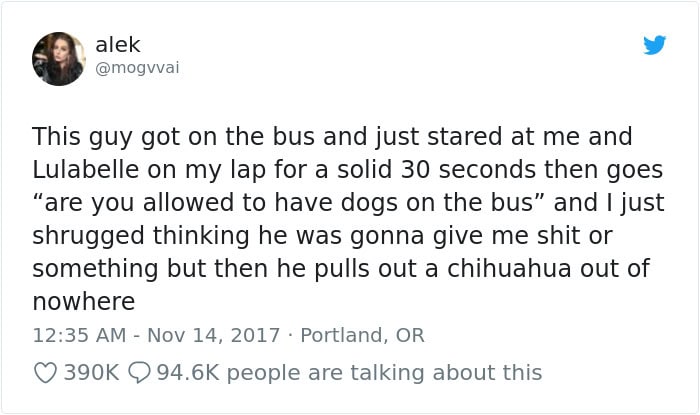Click the blue Twitter bird logo
Viewport: 700px width, 415px height.
(654, 45)
